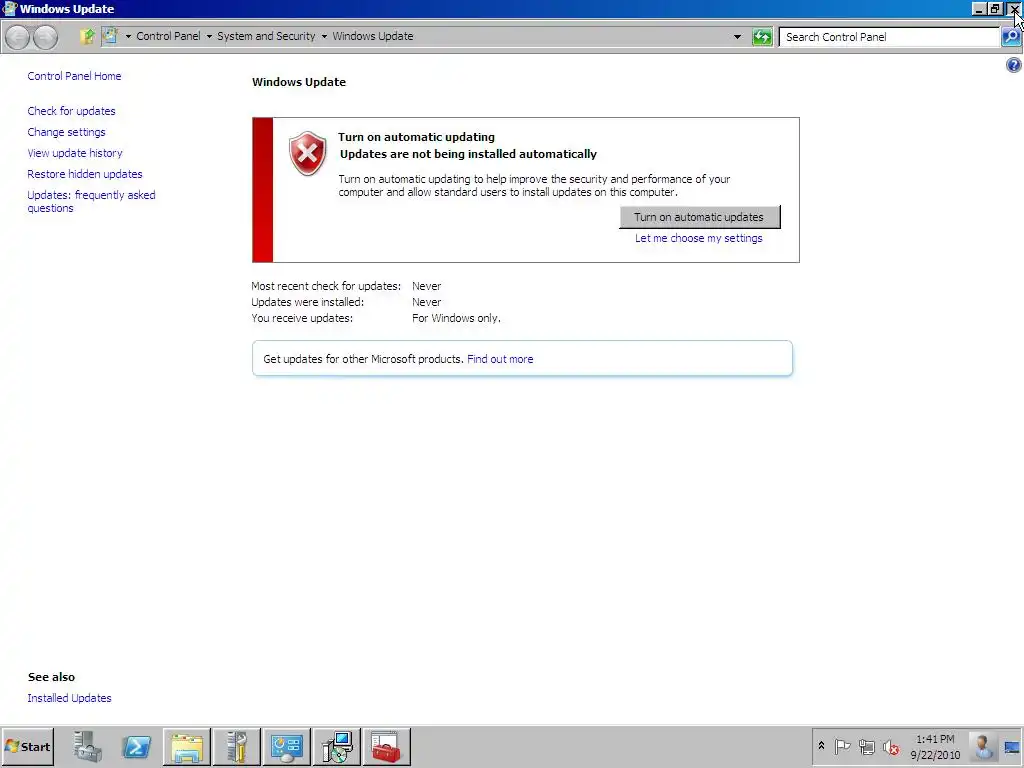1024x768 pixels.
Task: Open Control Panel Home link
Action: point(74,76)
